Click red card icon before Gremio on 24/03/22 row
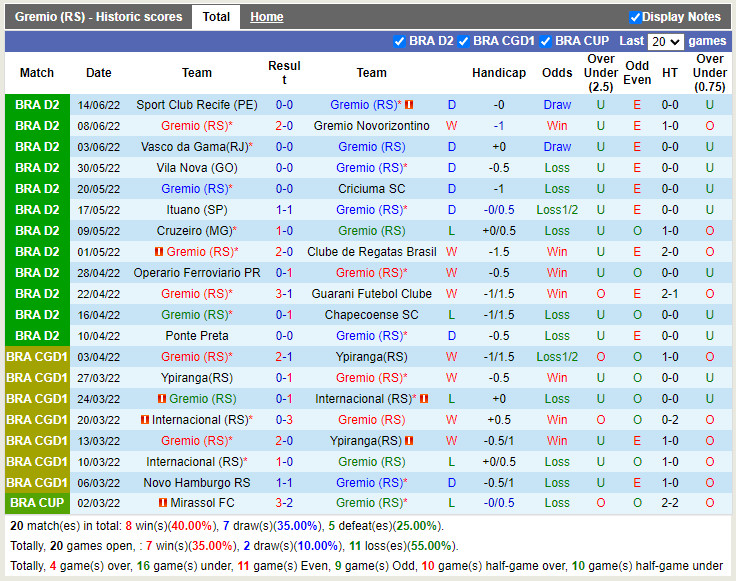736x581 pixels. (x=161, y=399)
